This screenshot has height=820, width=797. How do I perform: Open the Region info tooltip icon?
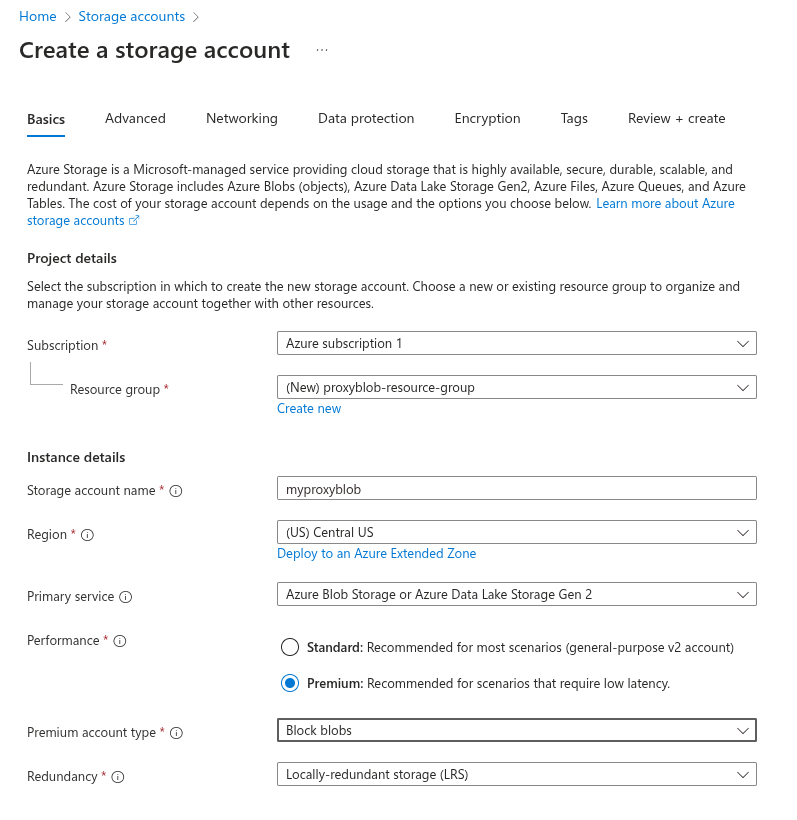tap(87, 533)
